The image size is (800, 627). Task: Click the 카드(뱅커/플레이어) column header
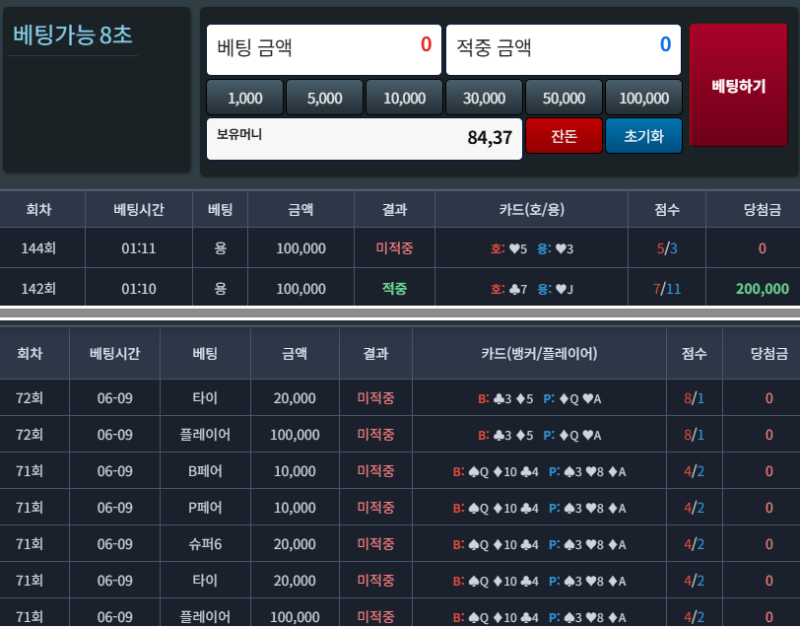click(539, 353)
